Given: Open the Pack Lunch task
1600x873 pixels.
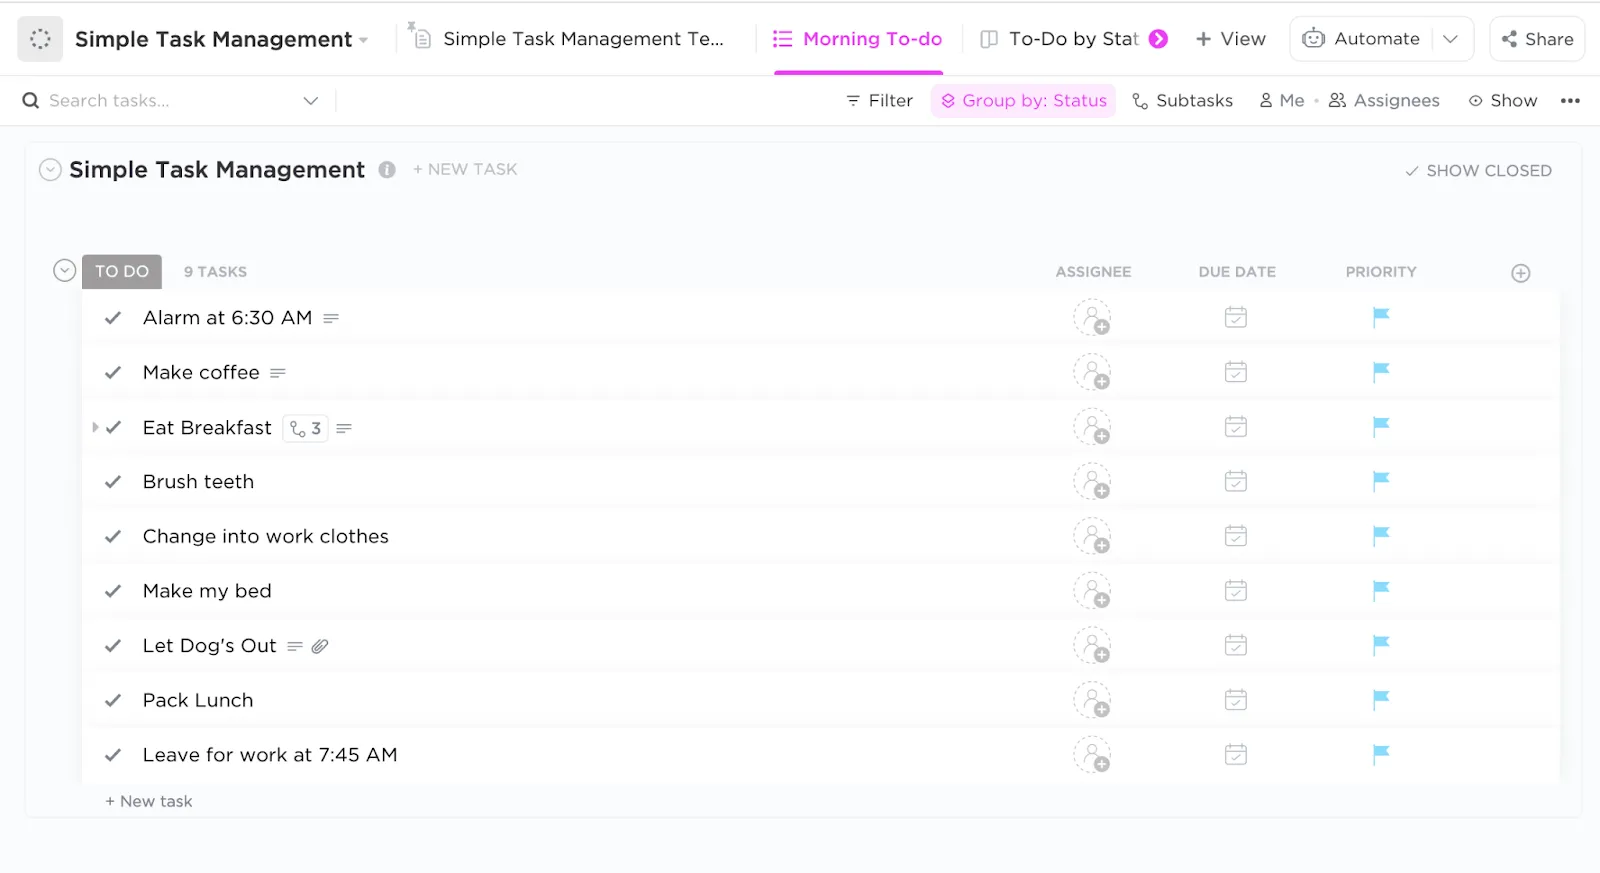Looking at the screenshot, I should click(x=198, y=701).
